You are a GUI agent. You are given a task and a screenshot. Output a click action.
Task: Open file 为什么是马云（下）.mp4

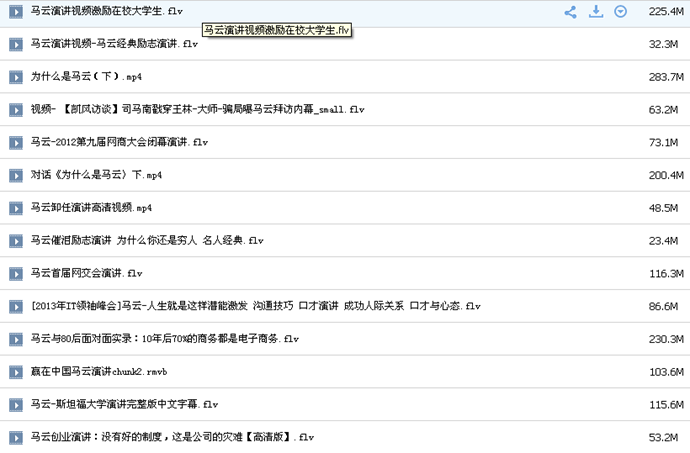86,77
